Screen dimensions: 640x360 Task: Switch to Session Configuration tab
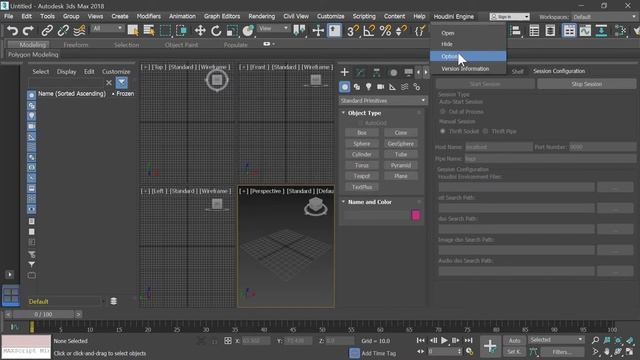click(559, 71)
